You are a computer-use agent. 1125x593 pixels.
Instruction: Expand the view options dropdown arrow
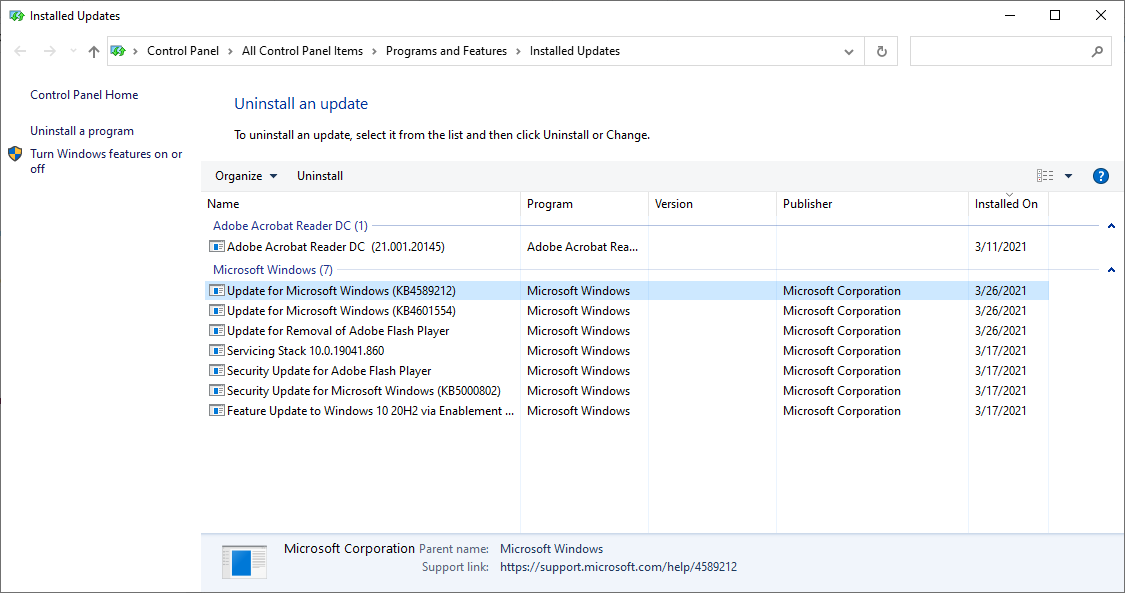click(1068, 176)
